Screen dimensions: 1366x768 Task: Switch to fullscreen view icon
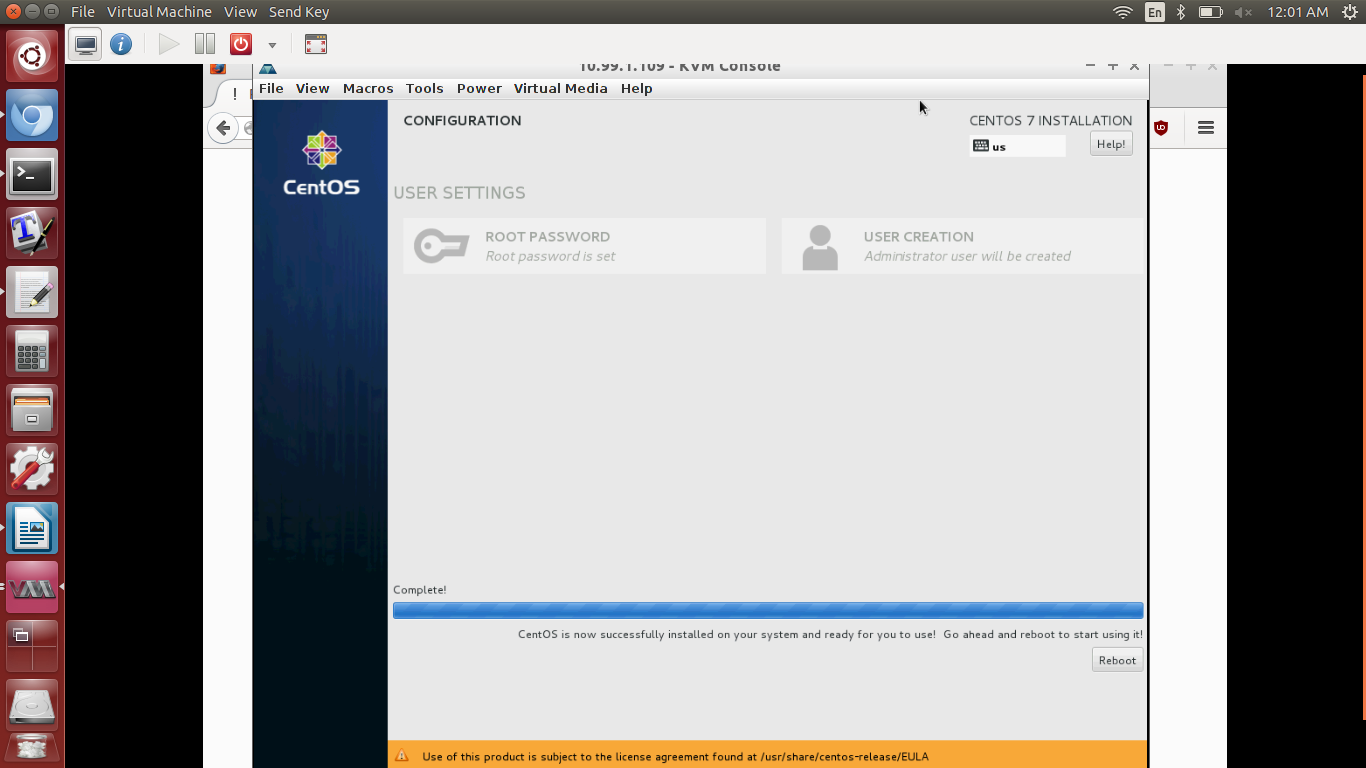coord(316,44)
